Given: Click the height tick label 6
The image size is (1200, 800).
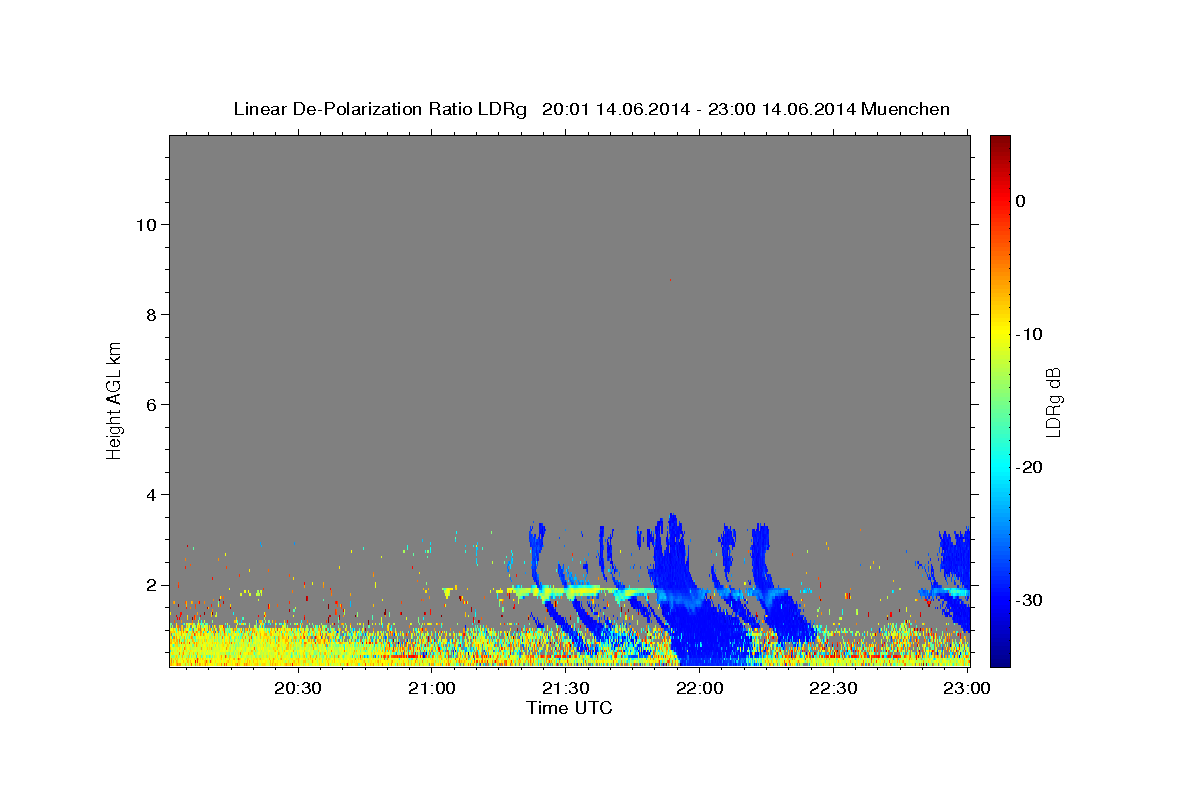Looking at the screenshot, I should coord(152,405).
